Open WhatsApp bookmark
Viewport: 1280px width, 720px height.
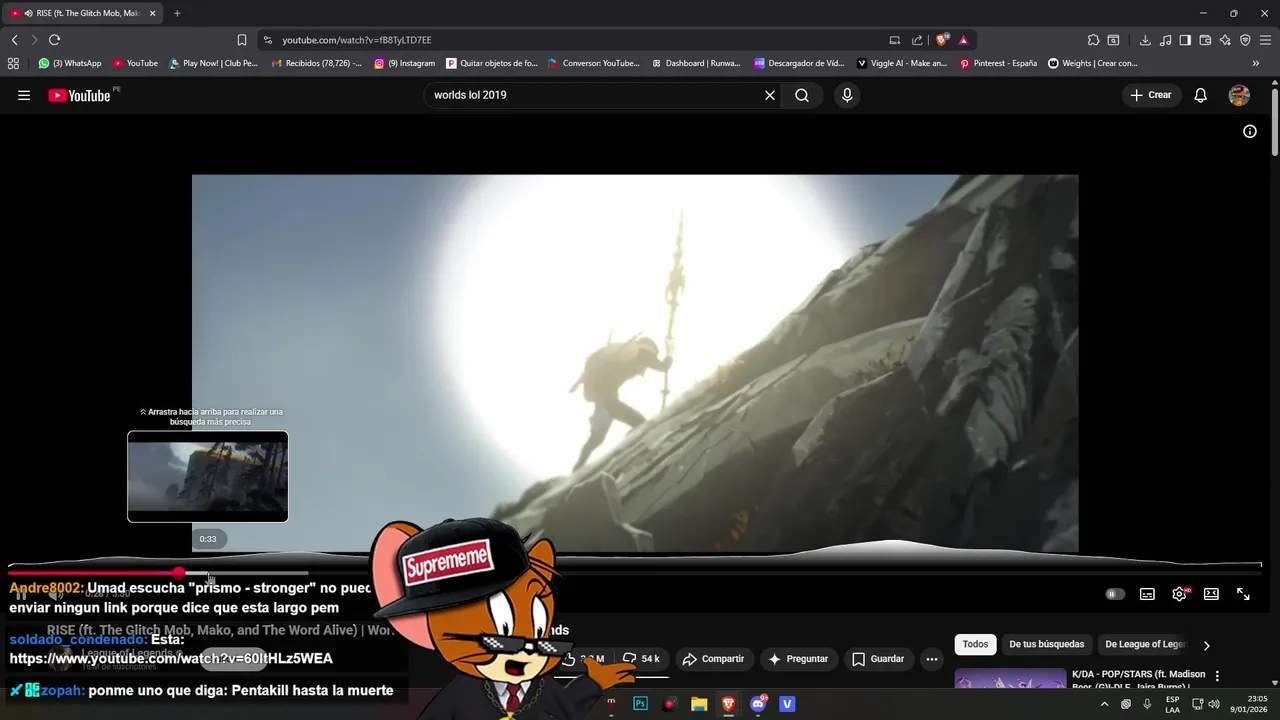(70, 63)
